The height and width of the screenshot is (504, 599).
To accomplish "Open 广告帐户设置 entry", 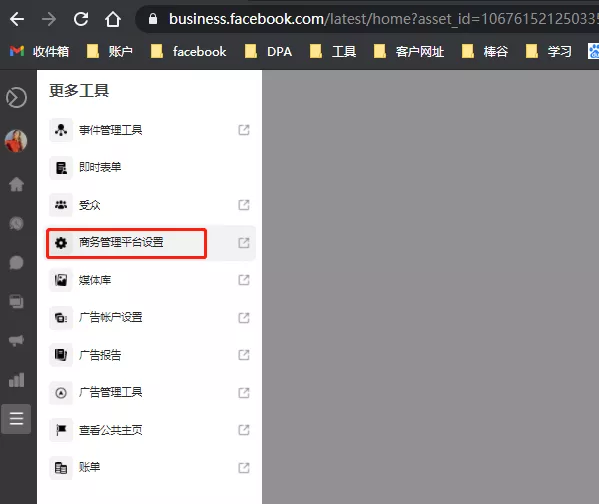I will click(x=151, y=318).
